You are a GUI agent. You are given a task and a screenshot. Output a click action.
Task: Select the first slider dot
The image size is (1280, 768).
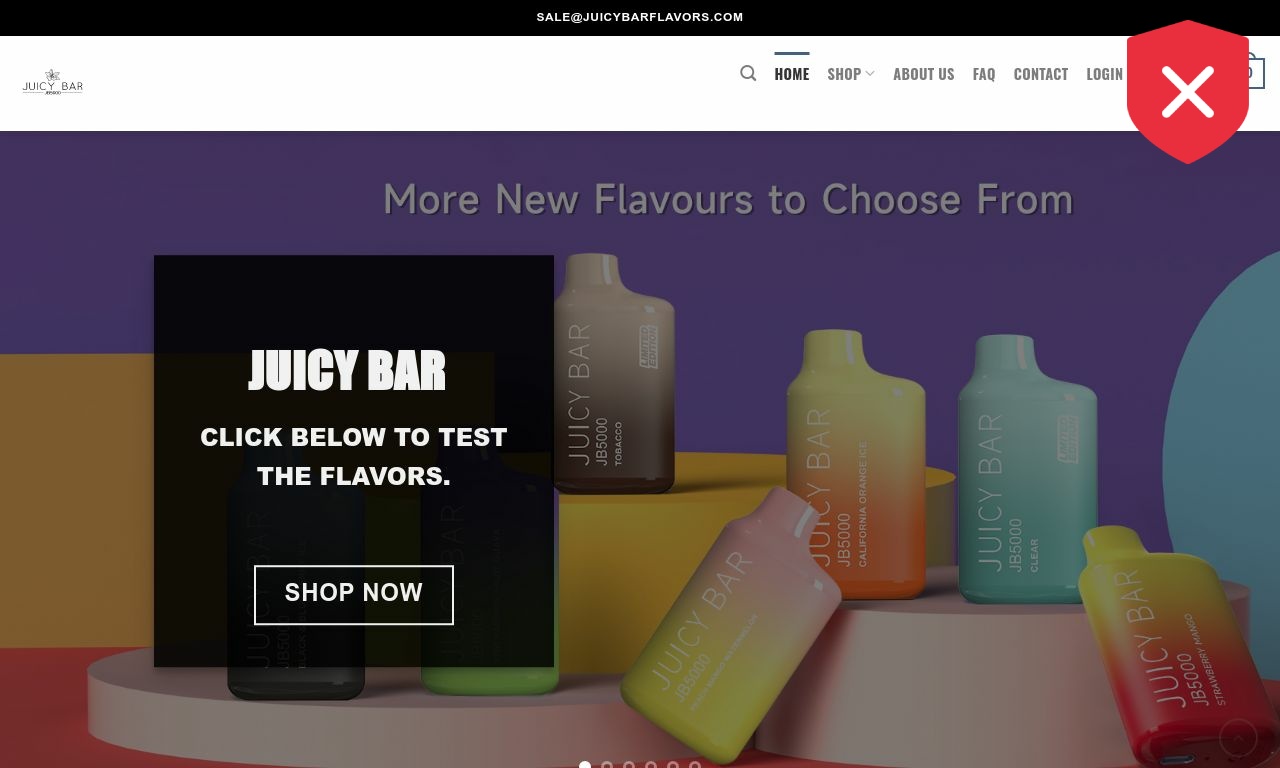(x=585, y=765)
